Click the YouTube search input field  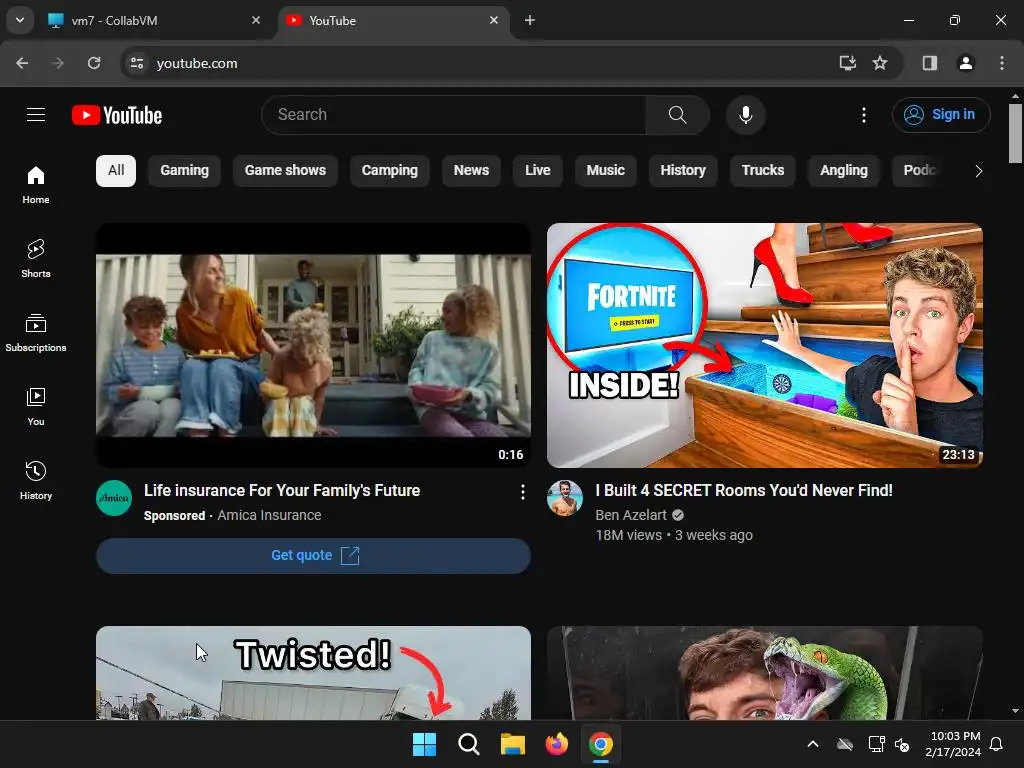pyautogui.click(x=455, y=115)
